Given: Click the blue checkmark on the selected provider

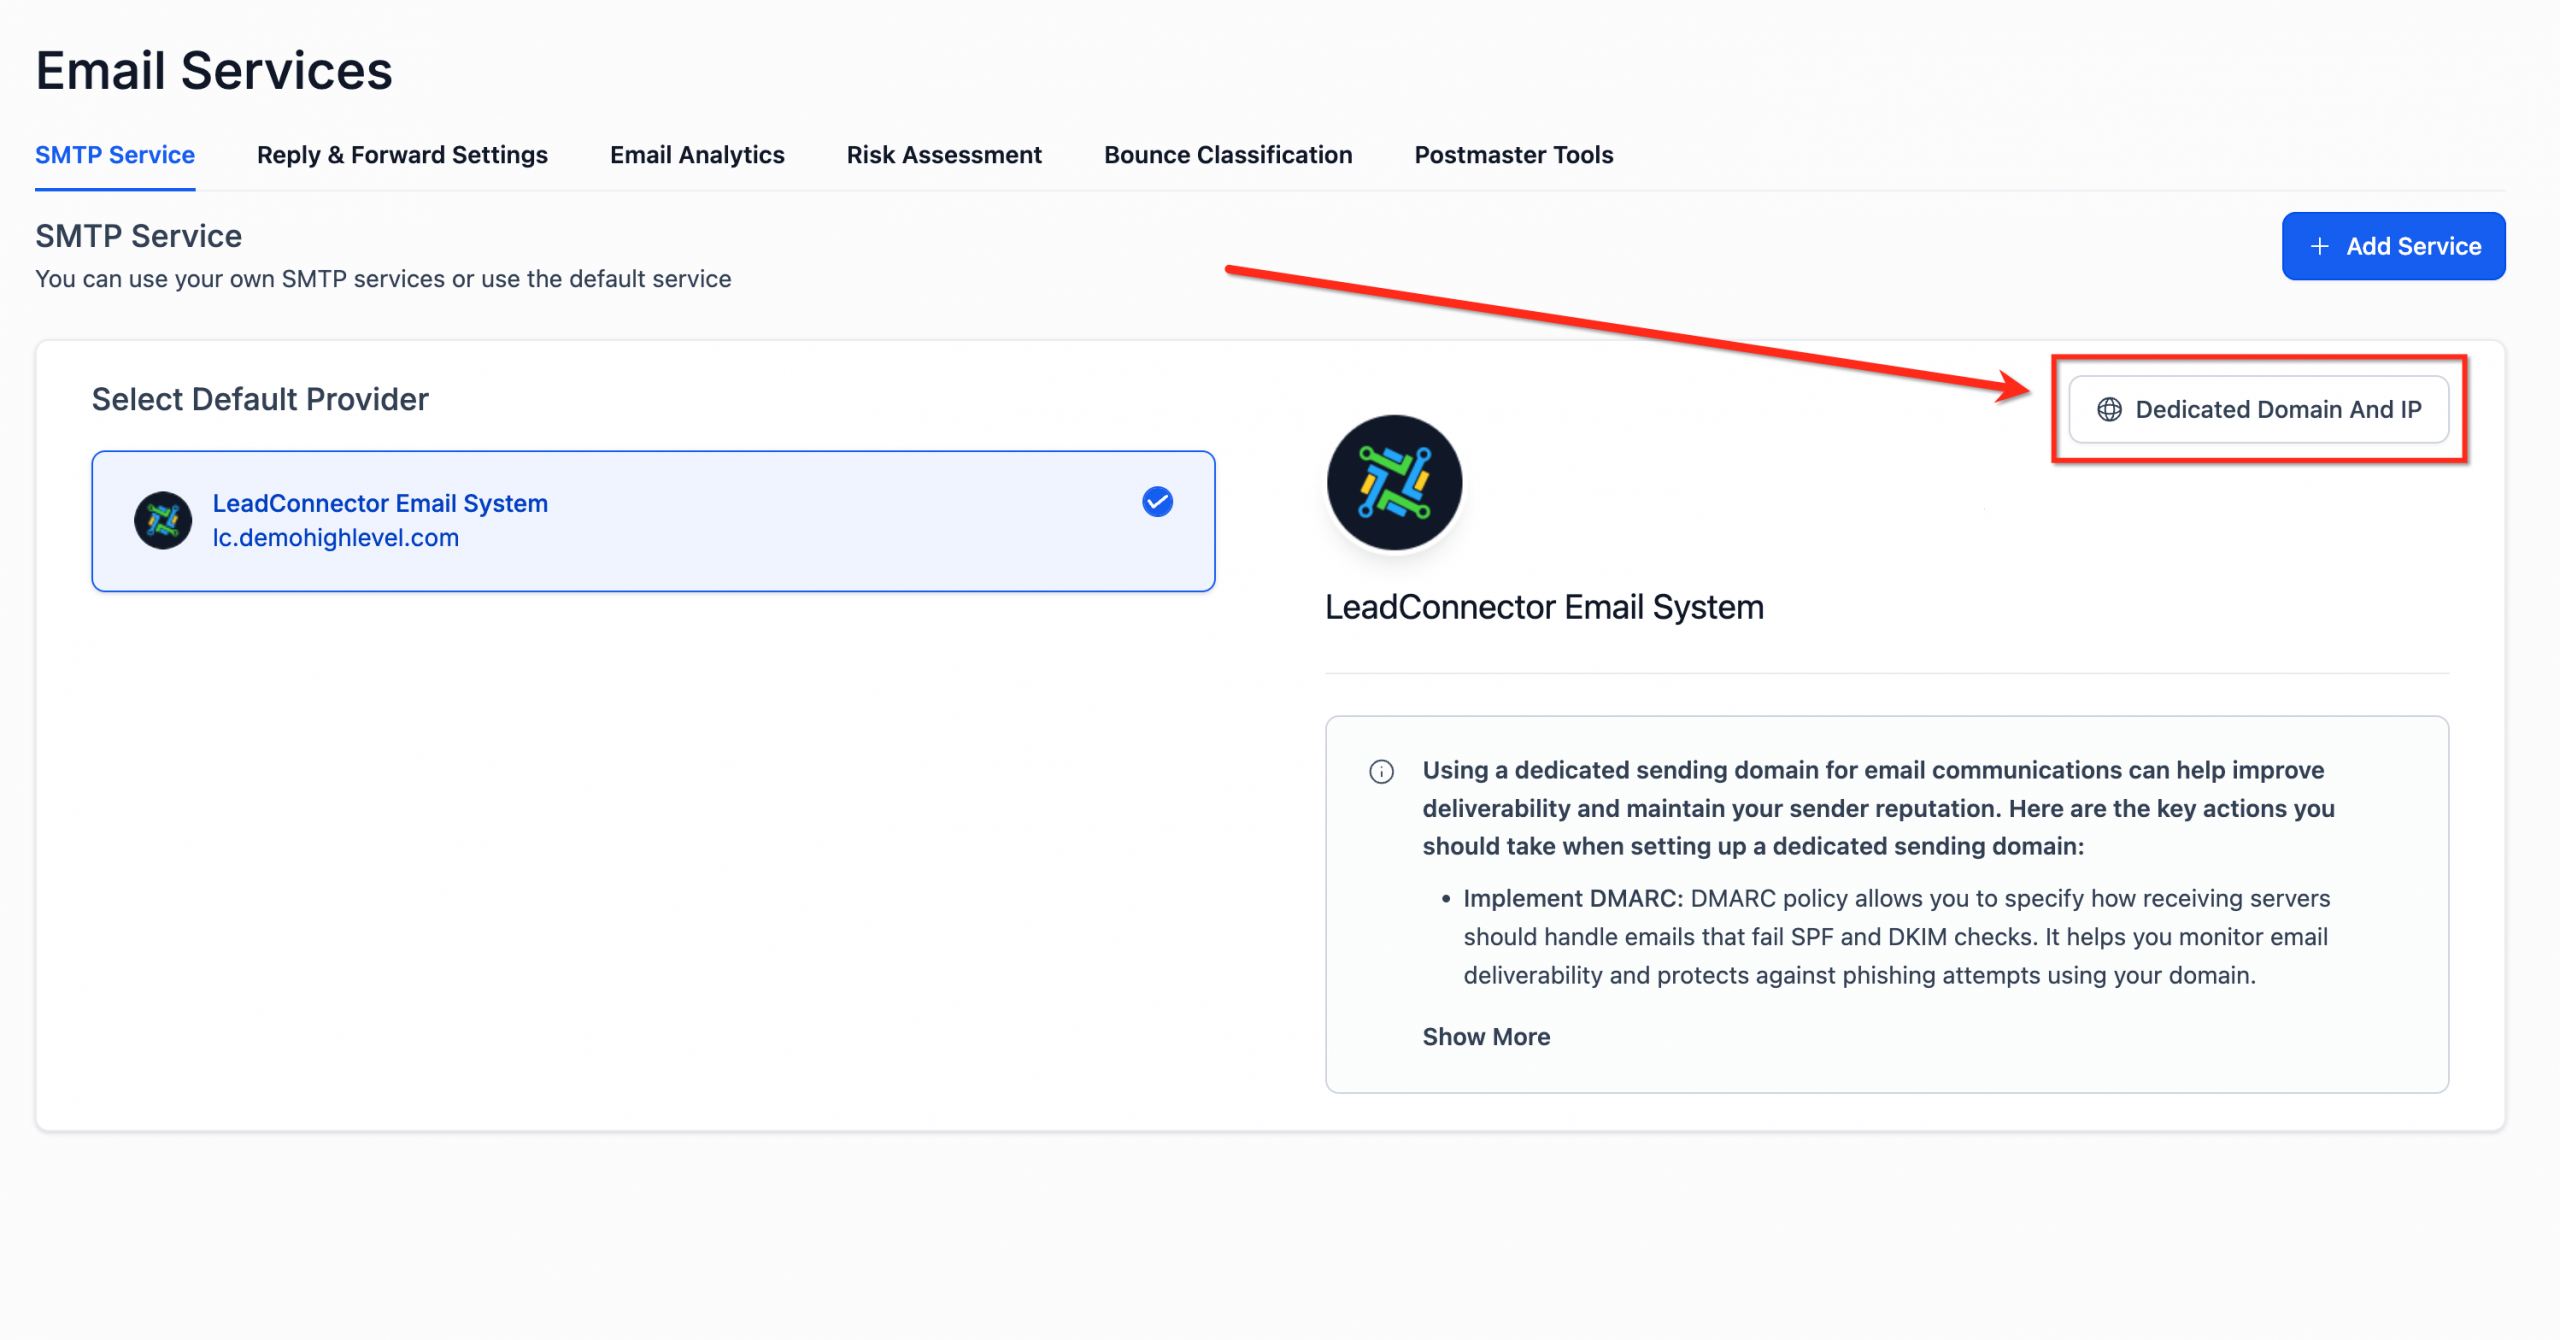Looking at the screenshot, I should (1156, 502).
